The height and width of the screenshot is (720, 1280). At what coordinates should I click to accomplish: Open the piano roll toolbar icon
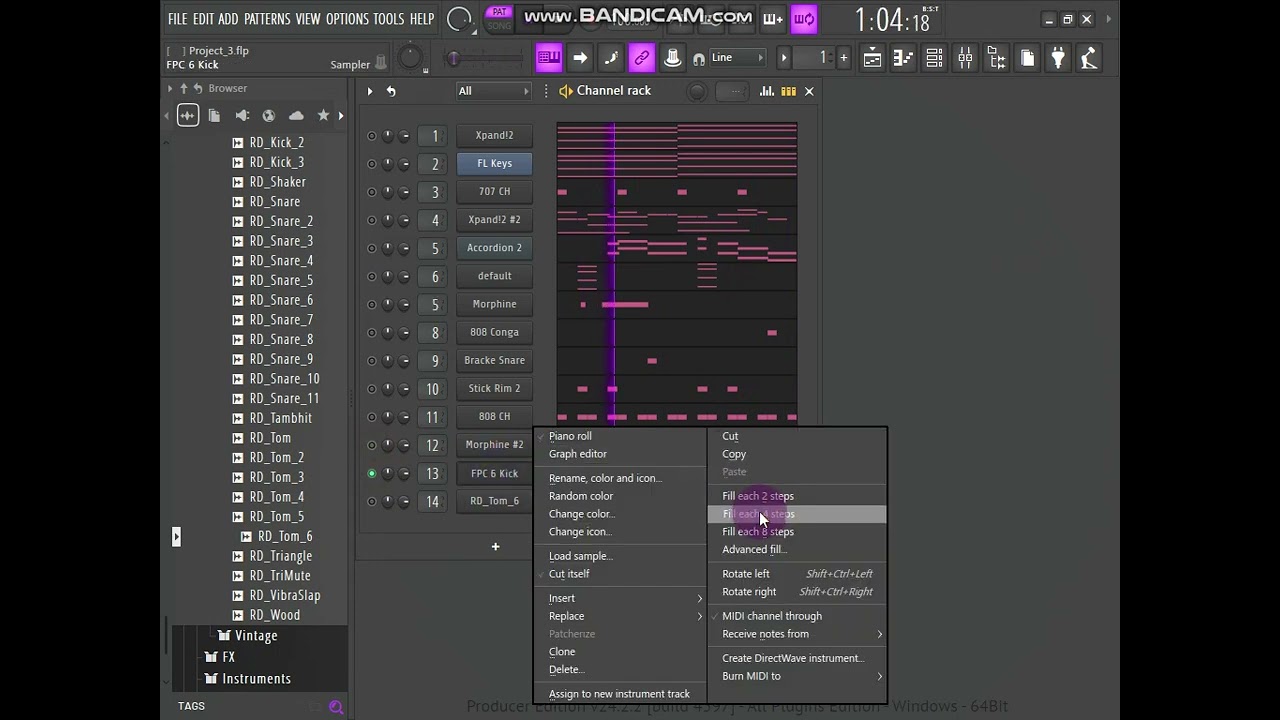click(x=903, y=58)
